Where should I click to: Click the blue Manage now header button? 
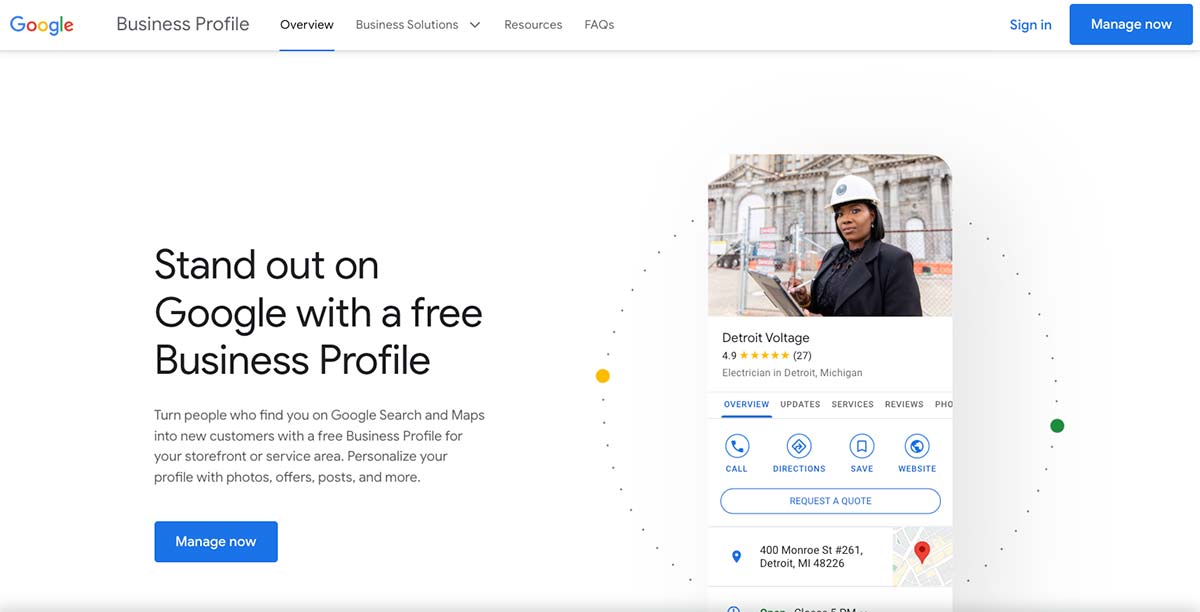tap(1130, 24)
